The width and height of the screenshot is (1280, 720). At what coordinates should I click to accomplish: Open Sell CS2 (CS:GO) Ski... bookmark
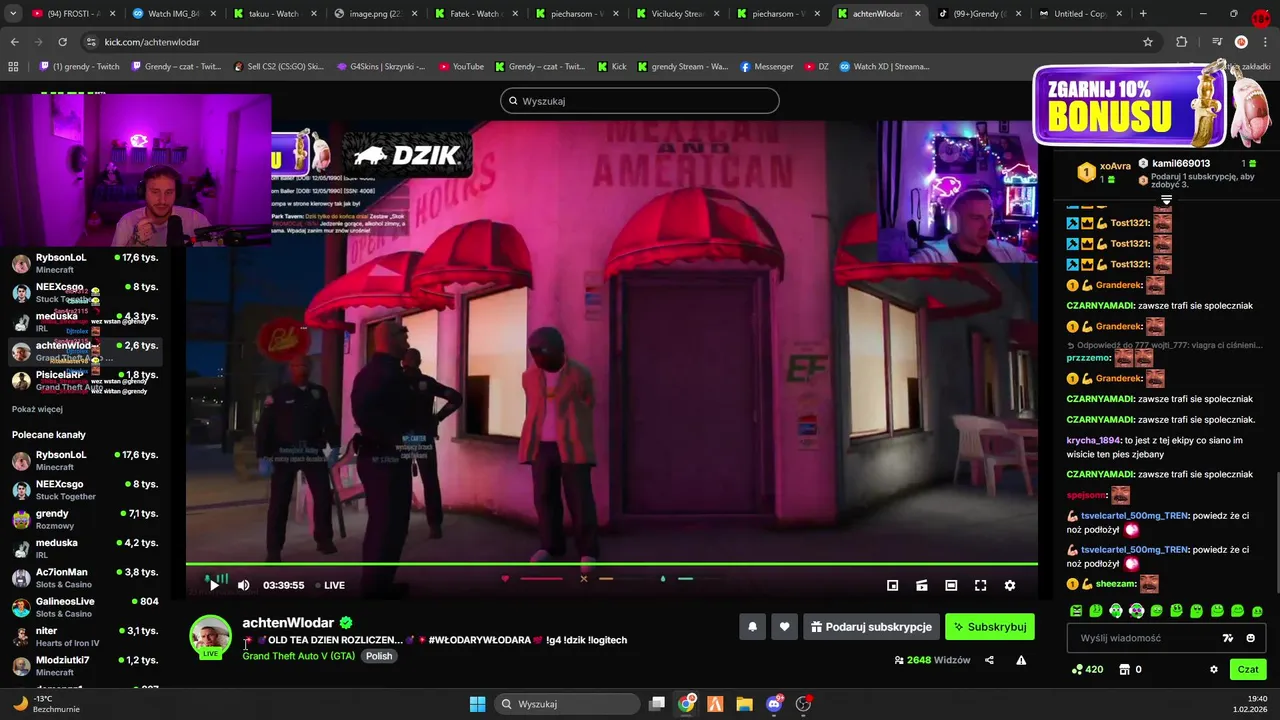(x=278, y=67)
